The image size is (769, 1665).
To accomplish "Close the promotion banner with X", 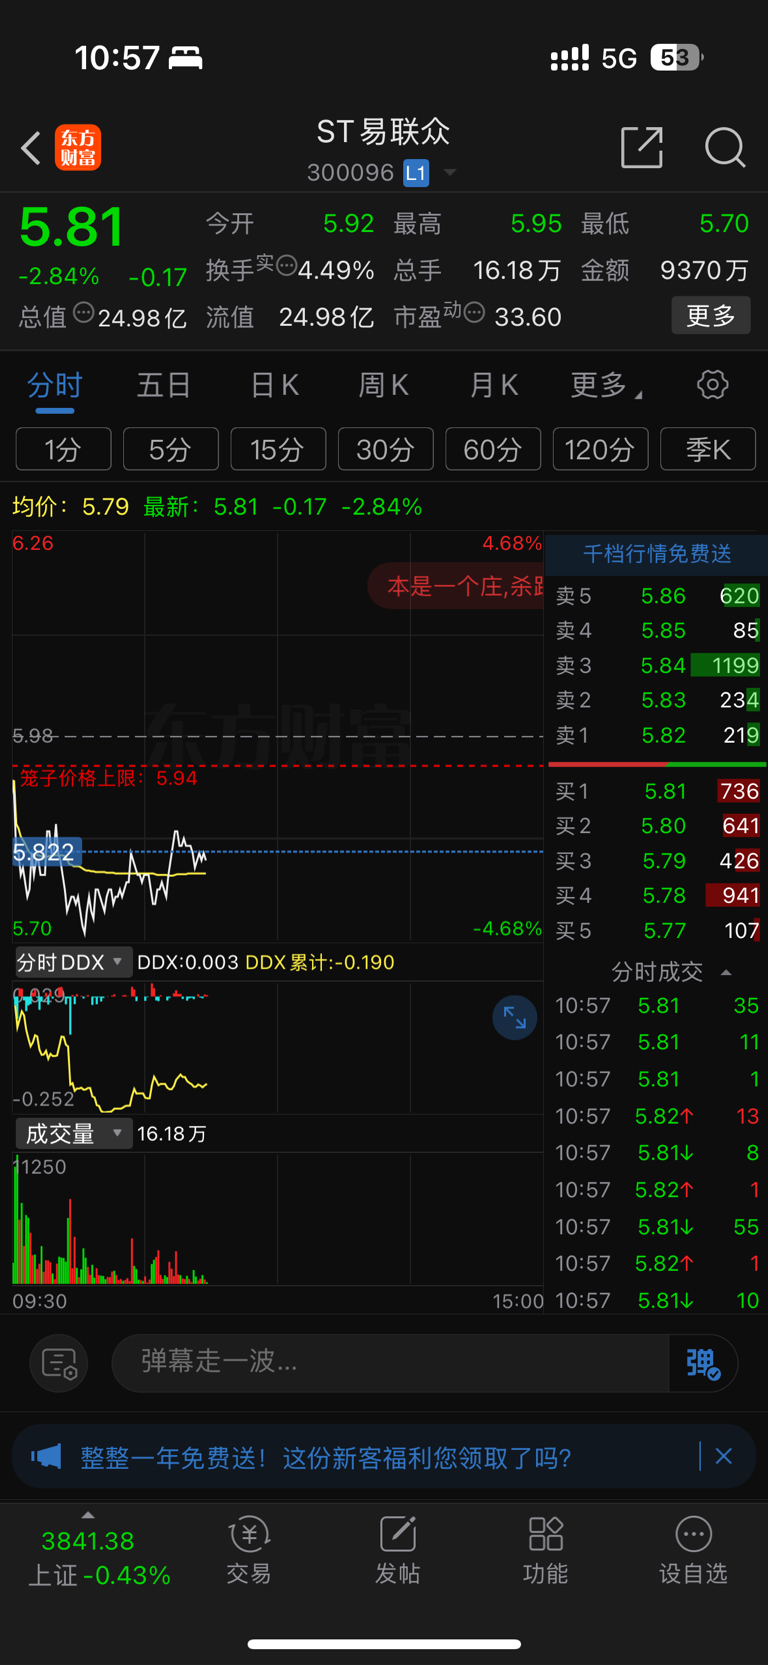I will pyautogui.click(x=724, y=1457).
